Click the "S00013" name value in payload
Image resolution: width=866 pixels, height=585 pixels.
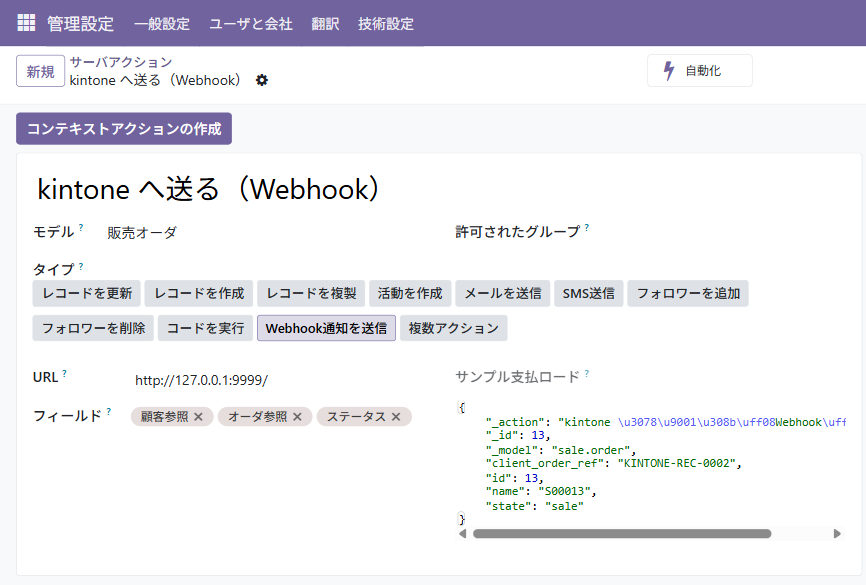point(564,491)
